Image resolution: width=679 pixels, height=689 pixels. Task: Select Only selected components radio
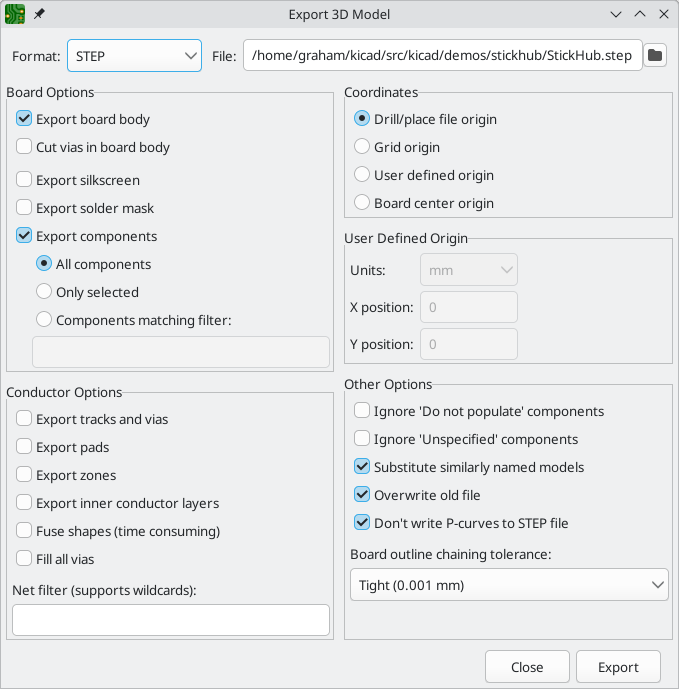point(44,293)
